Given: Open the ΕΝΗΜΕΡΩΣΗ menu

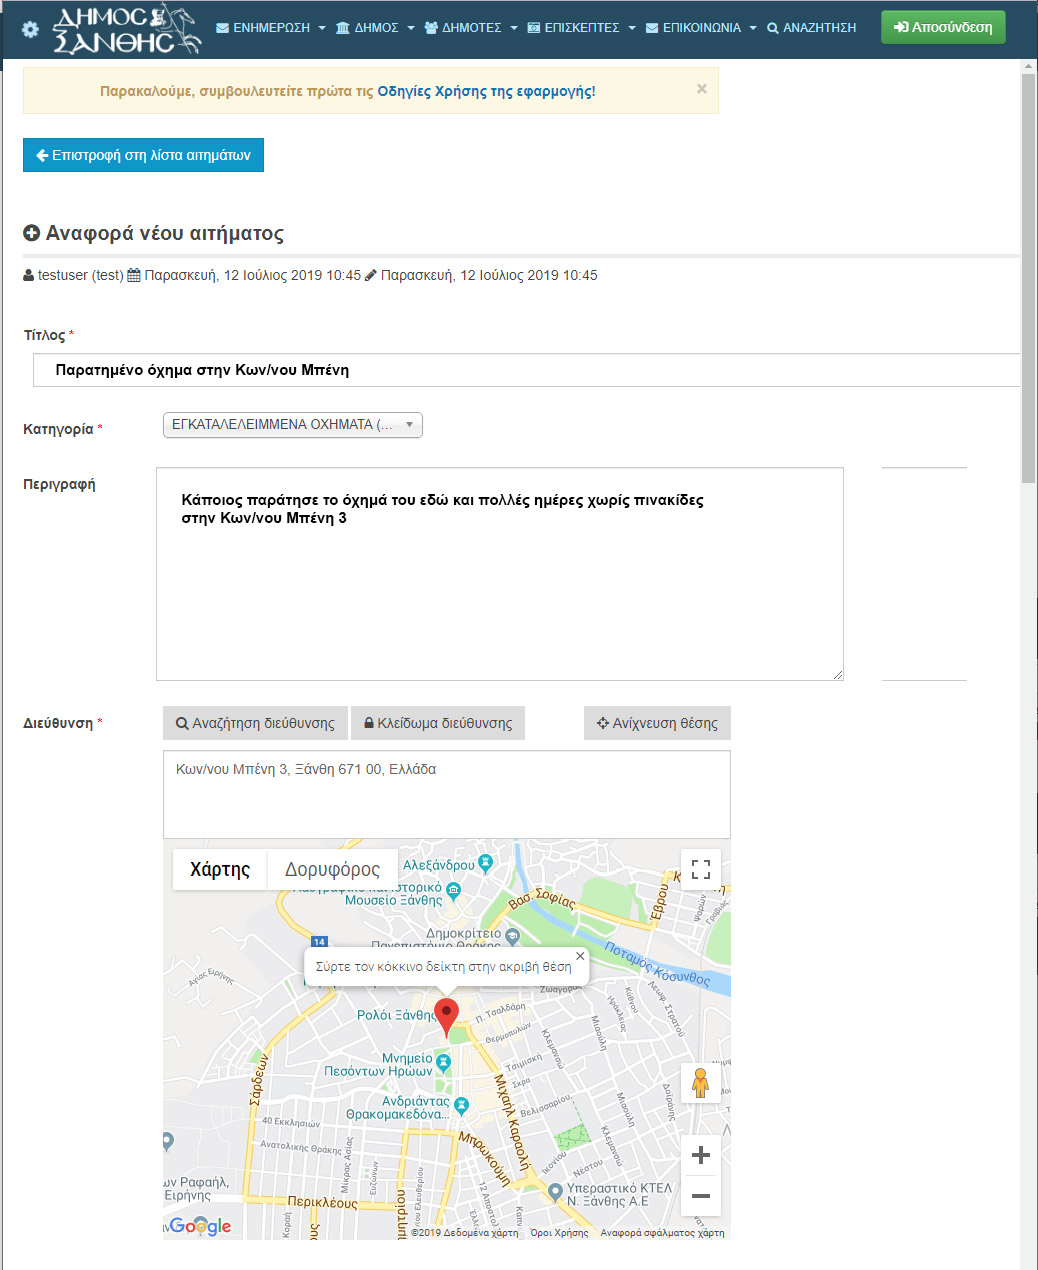Looking at the screenshot, I should pyautogui.click(x=271, y=28).
